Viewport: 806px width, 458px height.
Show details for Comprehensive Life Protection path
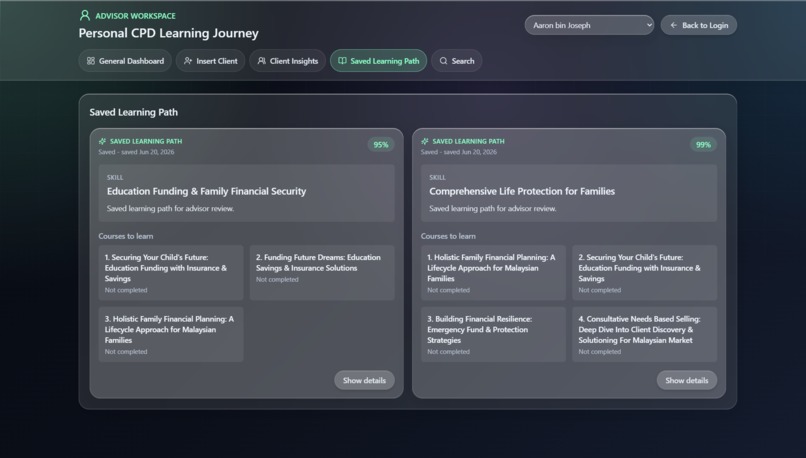686,380
